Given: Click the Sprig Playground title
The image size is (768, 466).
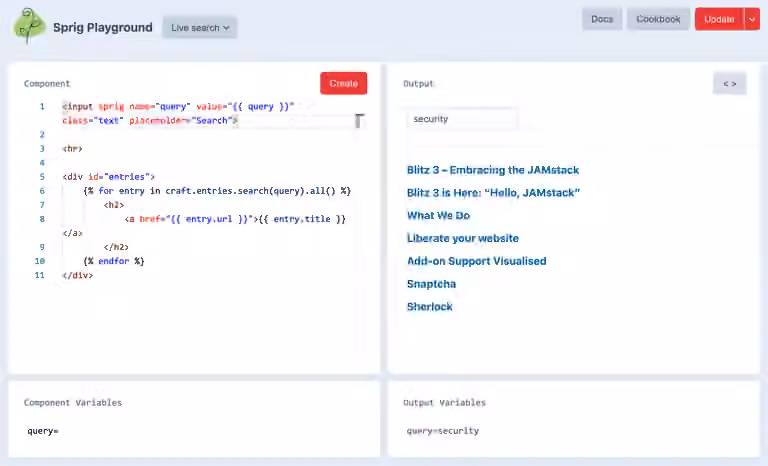Looking at the screenshot, I should click(103, 27).
